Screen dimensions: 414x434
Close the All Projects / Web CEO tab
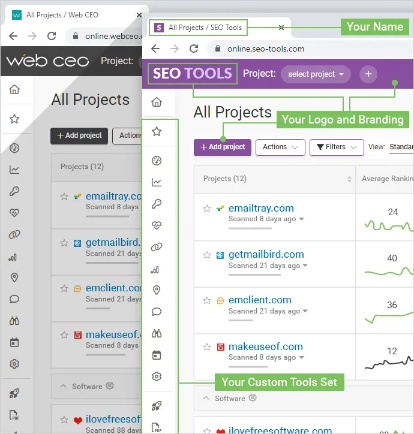coord(139,15)
